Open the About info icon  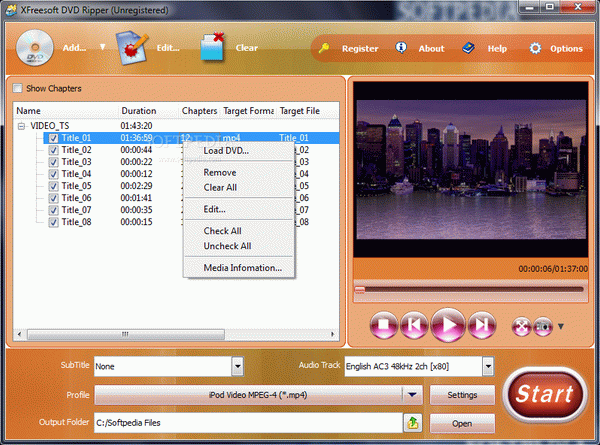(x=401, y=48)
